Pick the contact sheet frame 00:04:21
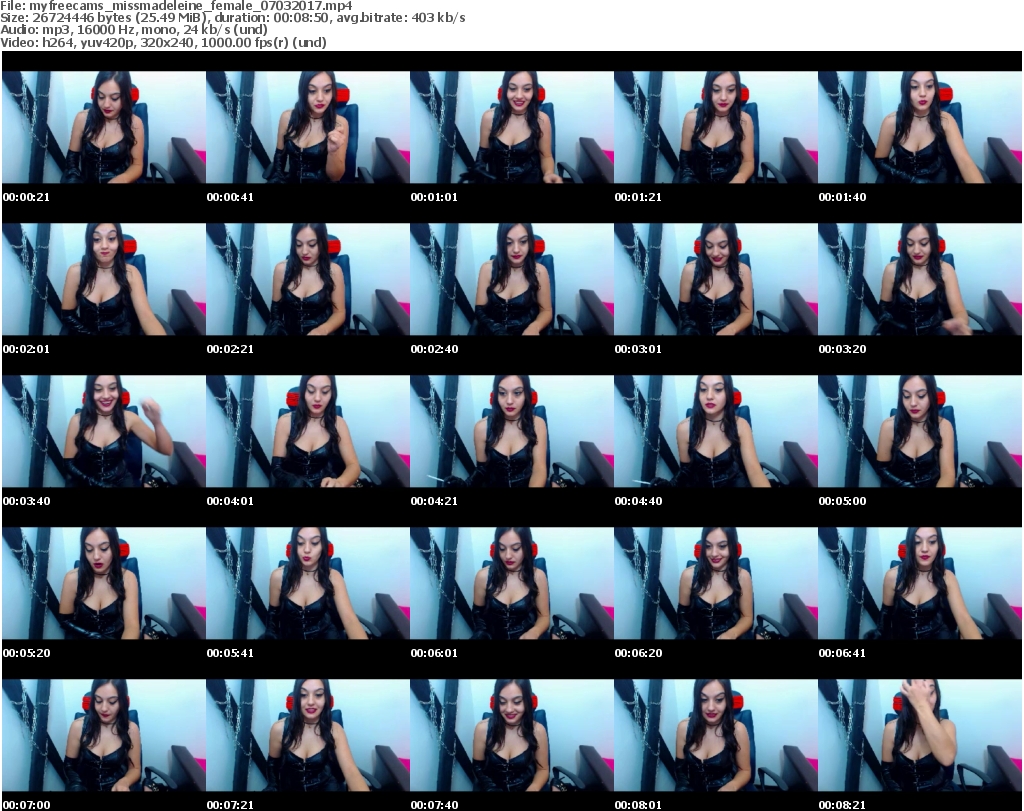The width and height of the screenshot is (1024, 811). pos(512,432)
